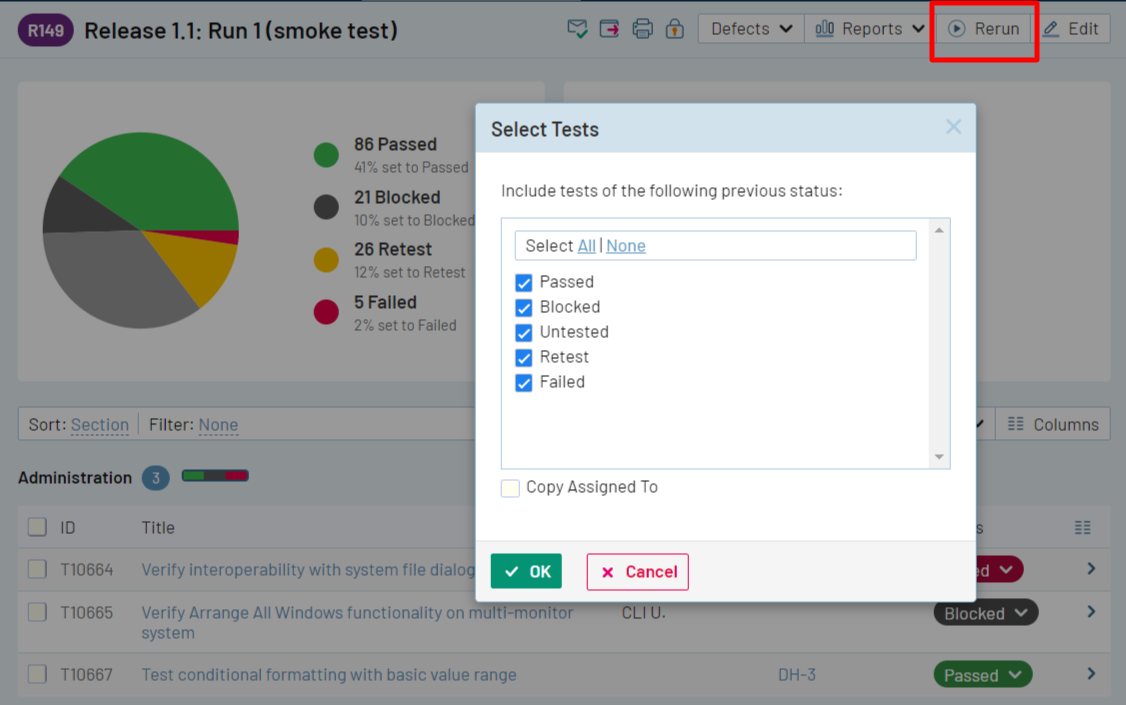The width and height of the screenshot is (1126, 705).
Task: Click the None link to deselect statuses
Action: (626, 246)
